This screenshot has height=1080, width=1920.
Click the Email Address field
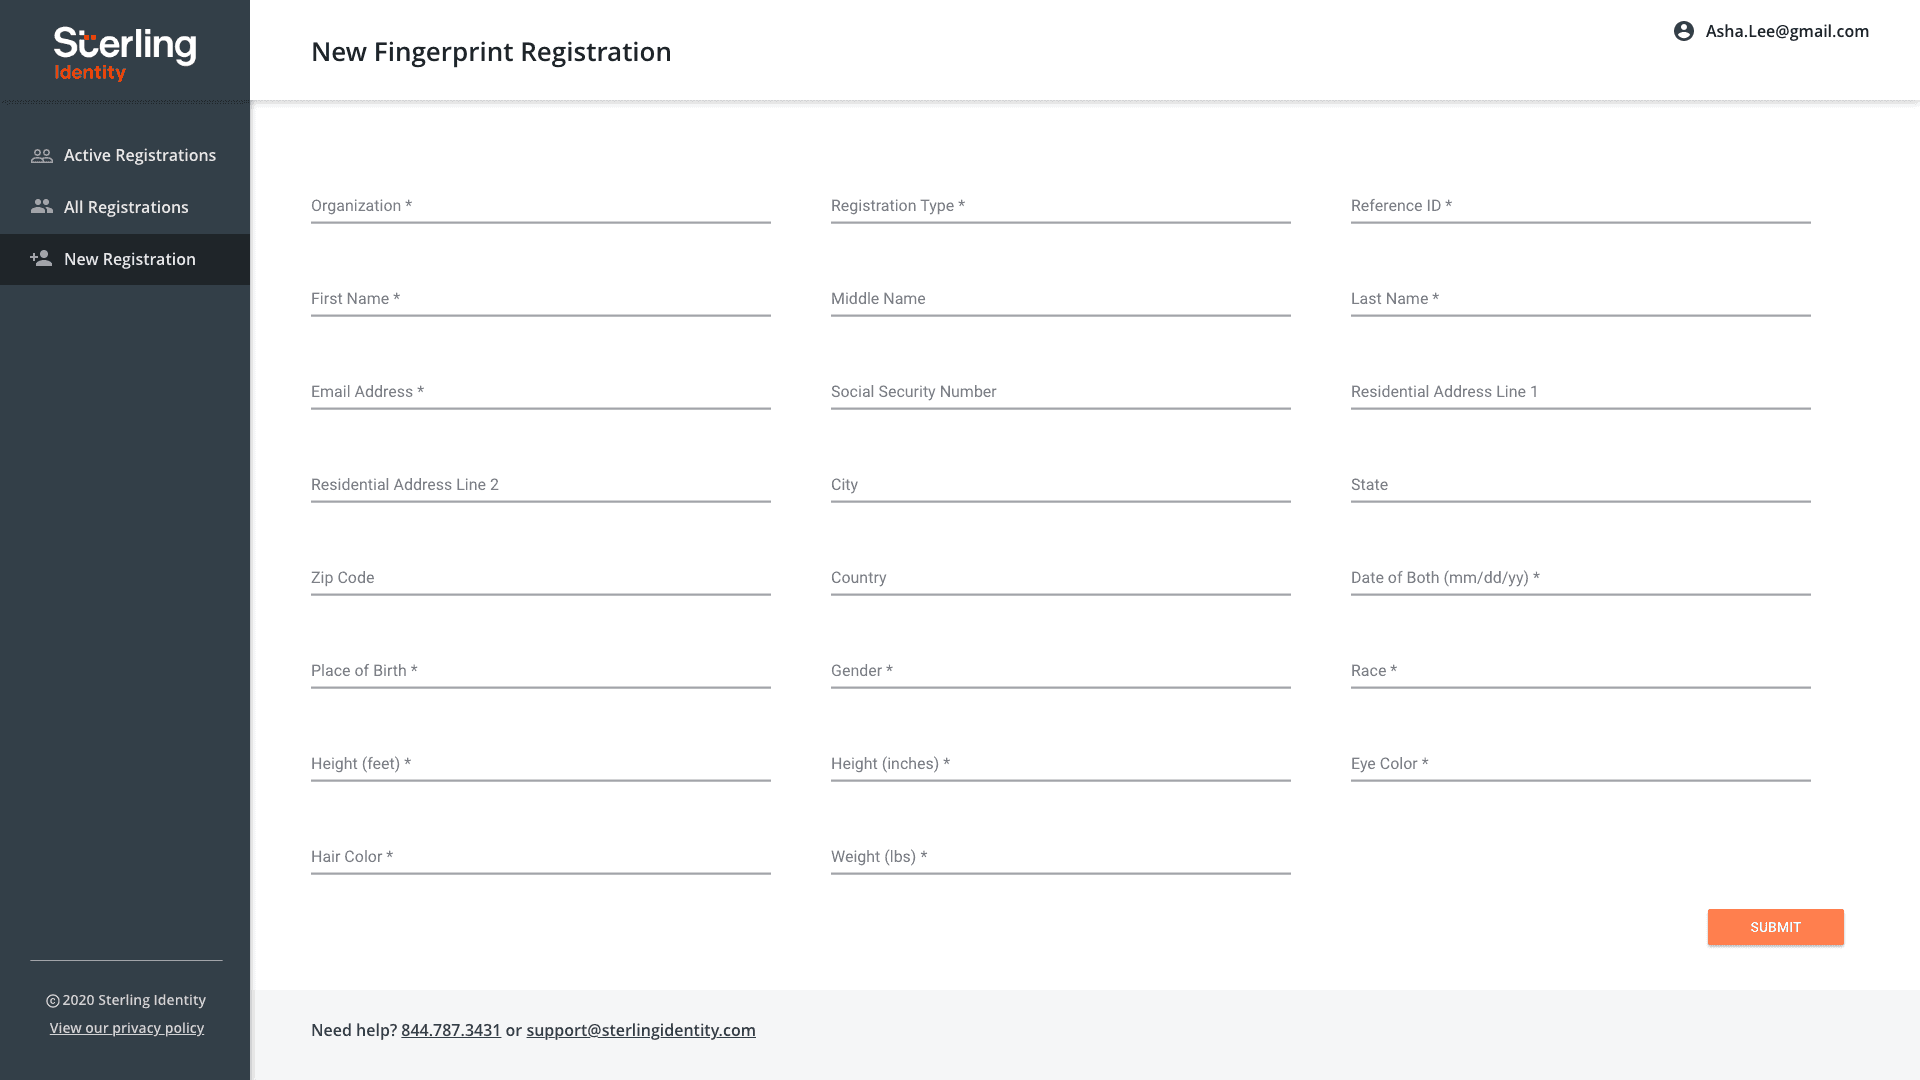[540, 392]
